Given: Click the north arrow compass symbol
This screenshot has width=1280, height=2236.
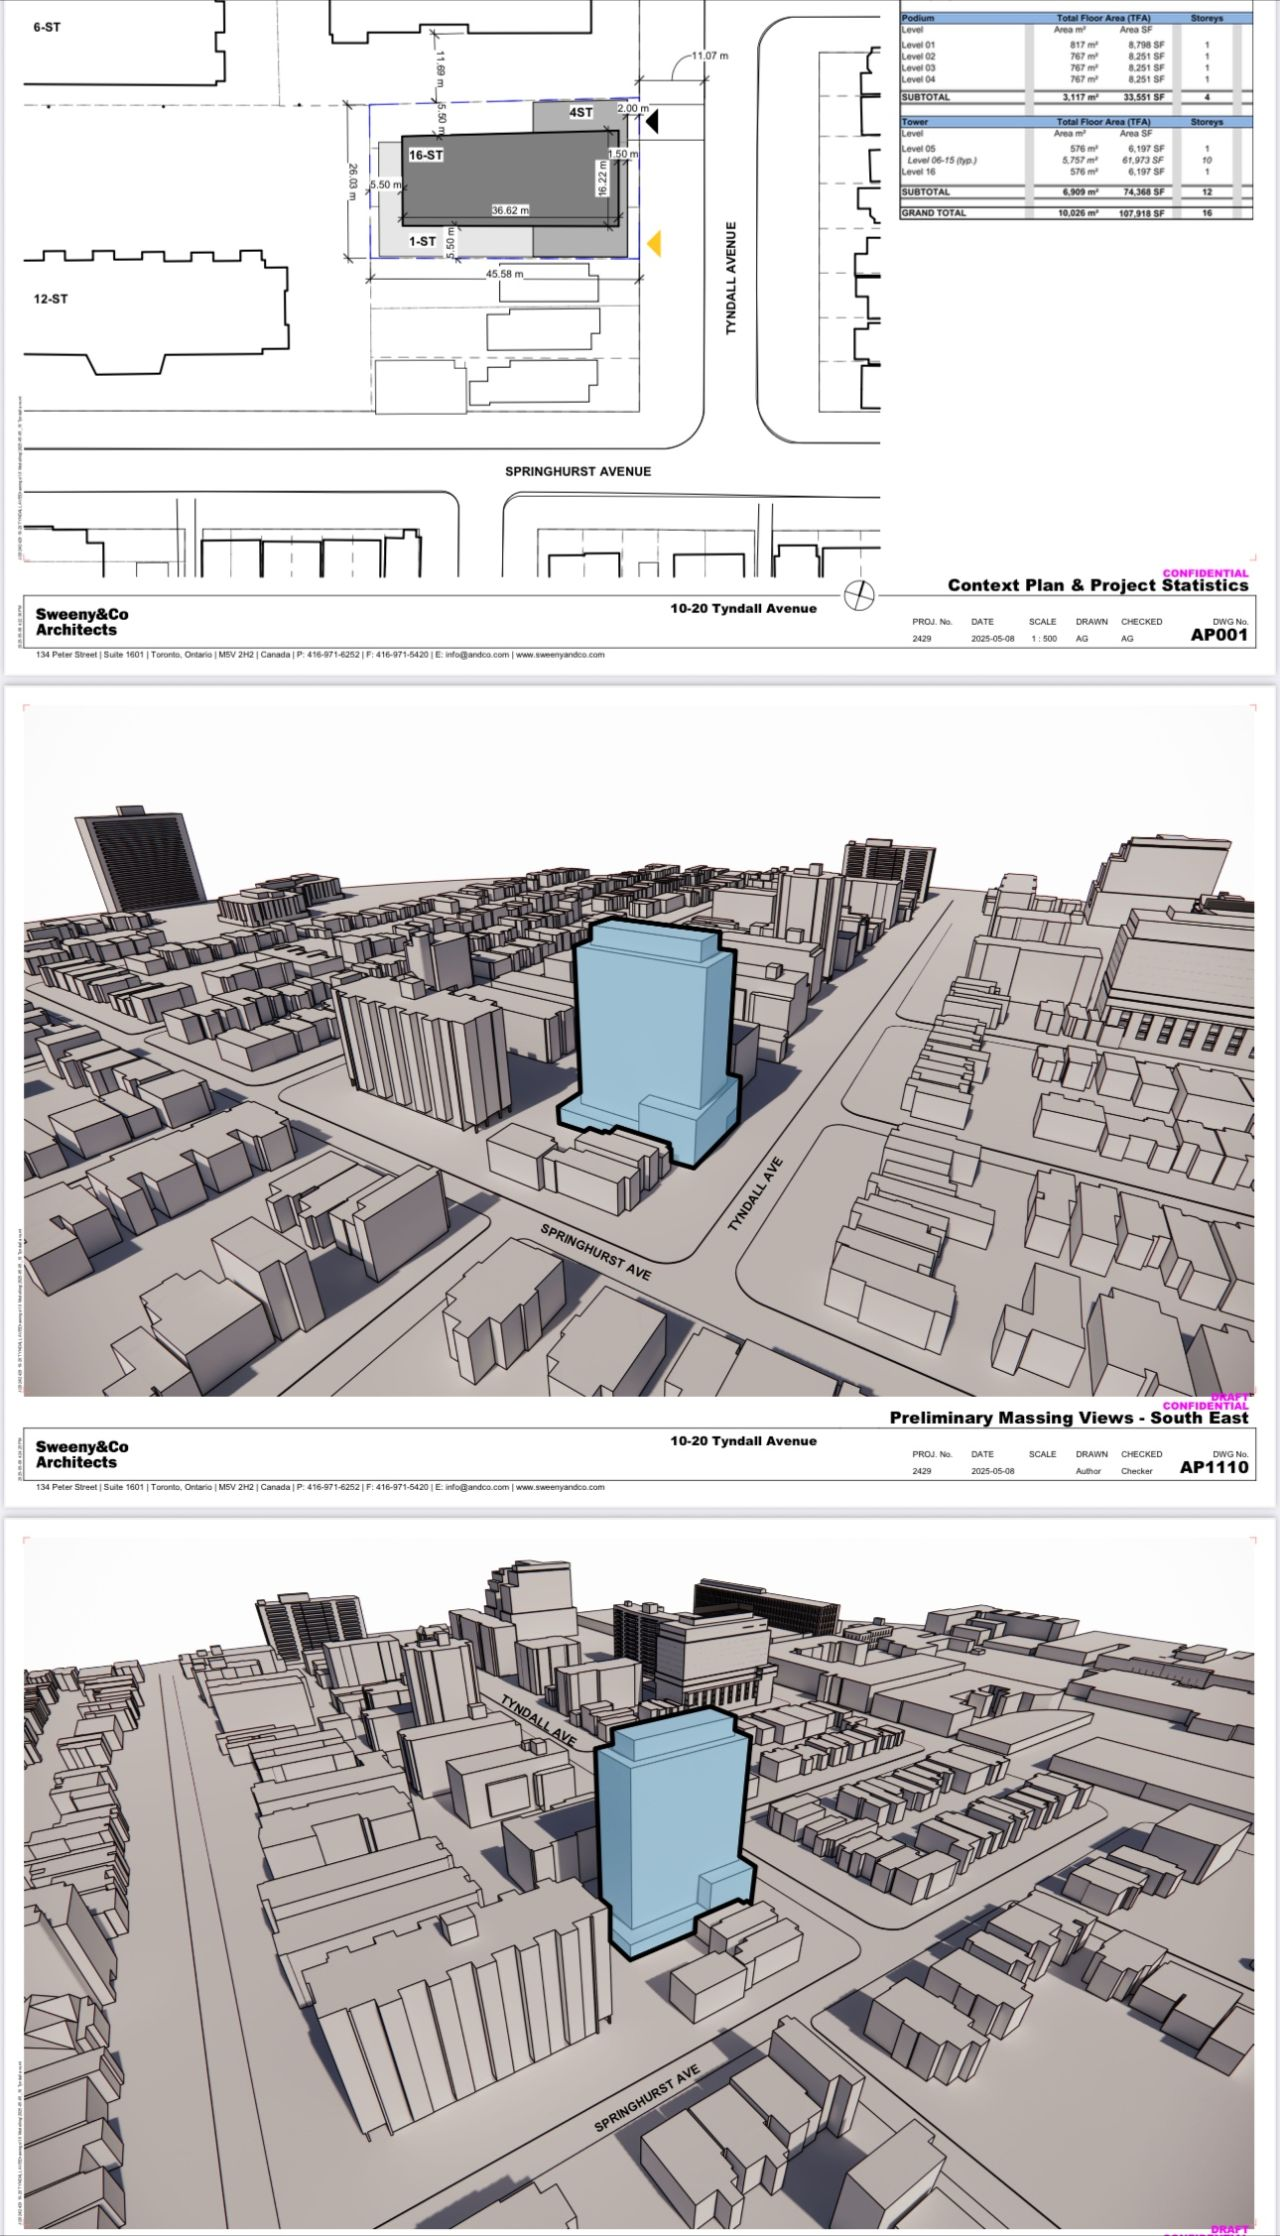Looking at the screenshot, I should tap(858, 595).
